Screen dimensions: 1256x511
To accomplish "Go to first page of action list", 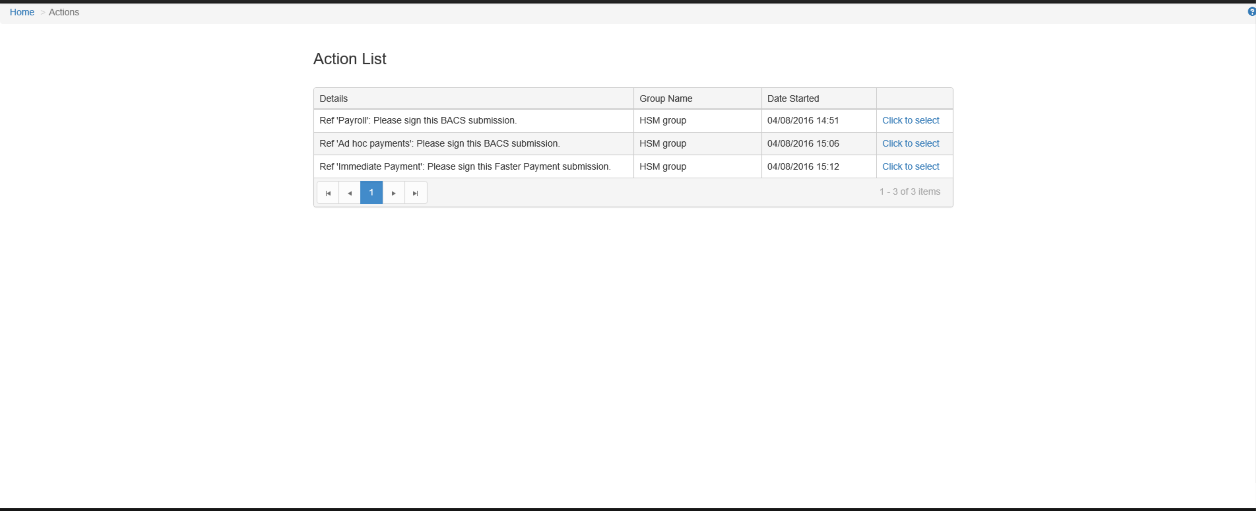I will [x=327, y=193].
